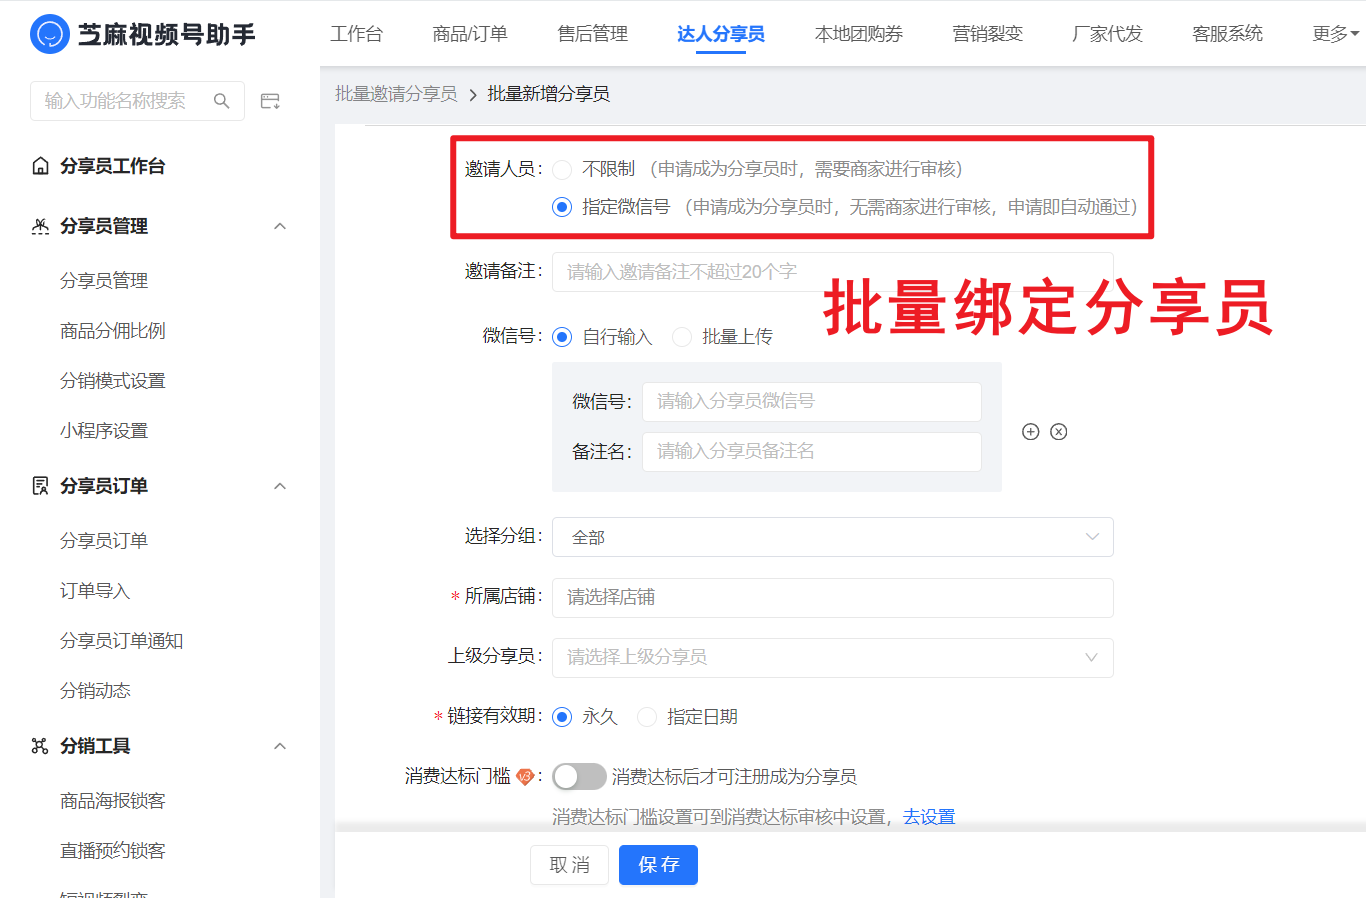The height and width of the screenshot is (898, 1366).
Task: Click the menu layout icon beside search box
Action: [270, 101]
